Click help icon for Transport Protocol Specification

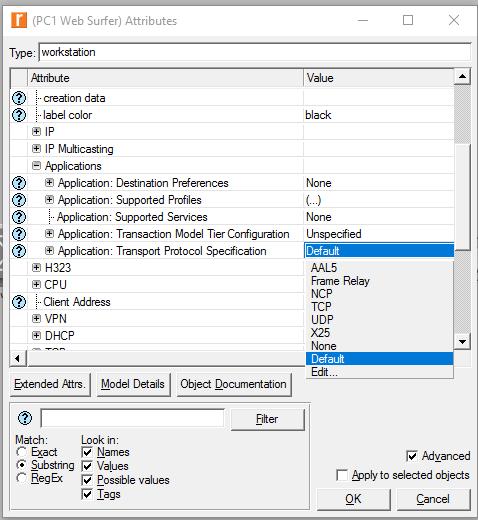coord(19,251)
